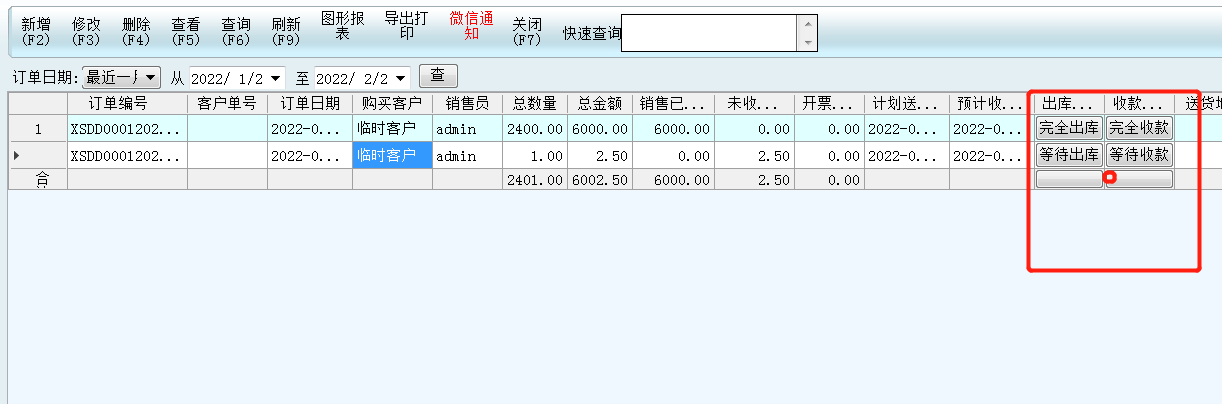
Task: Click the 等待收款 status button
Action: pos(1138,155)
